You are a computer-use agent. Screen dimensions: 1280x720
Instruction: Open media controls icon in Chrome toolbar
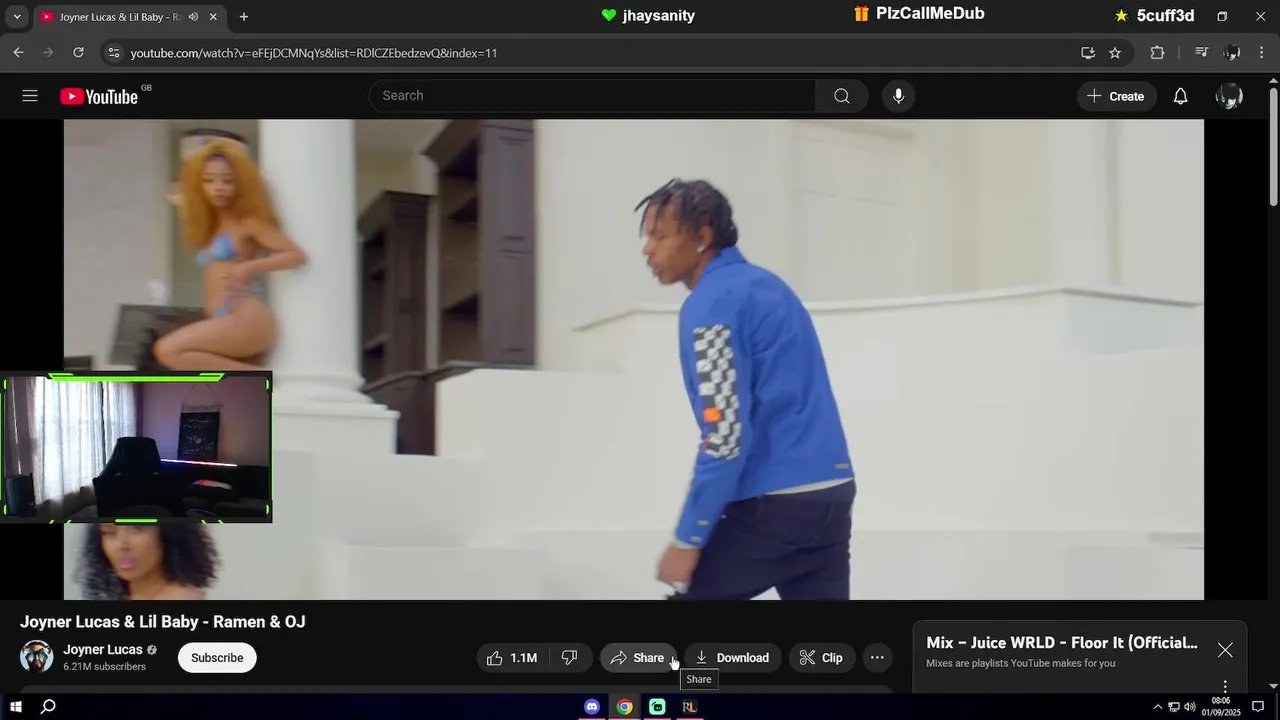point(1202,52)
